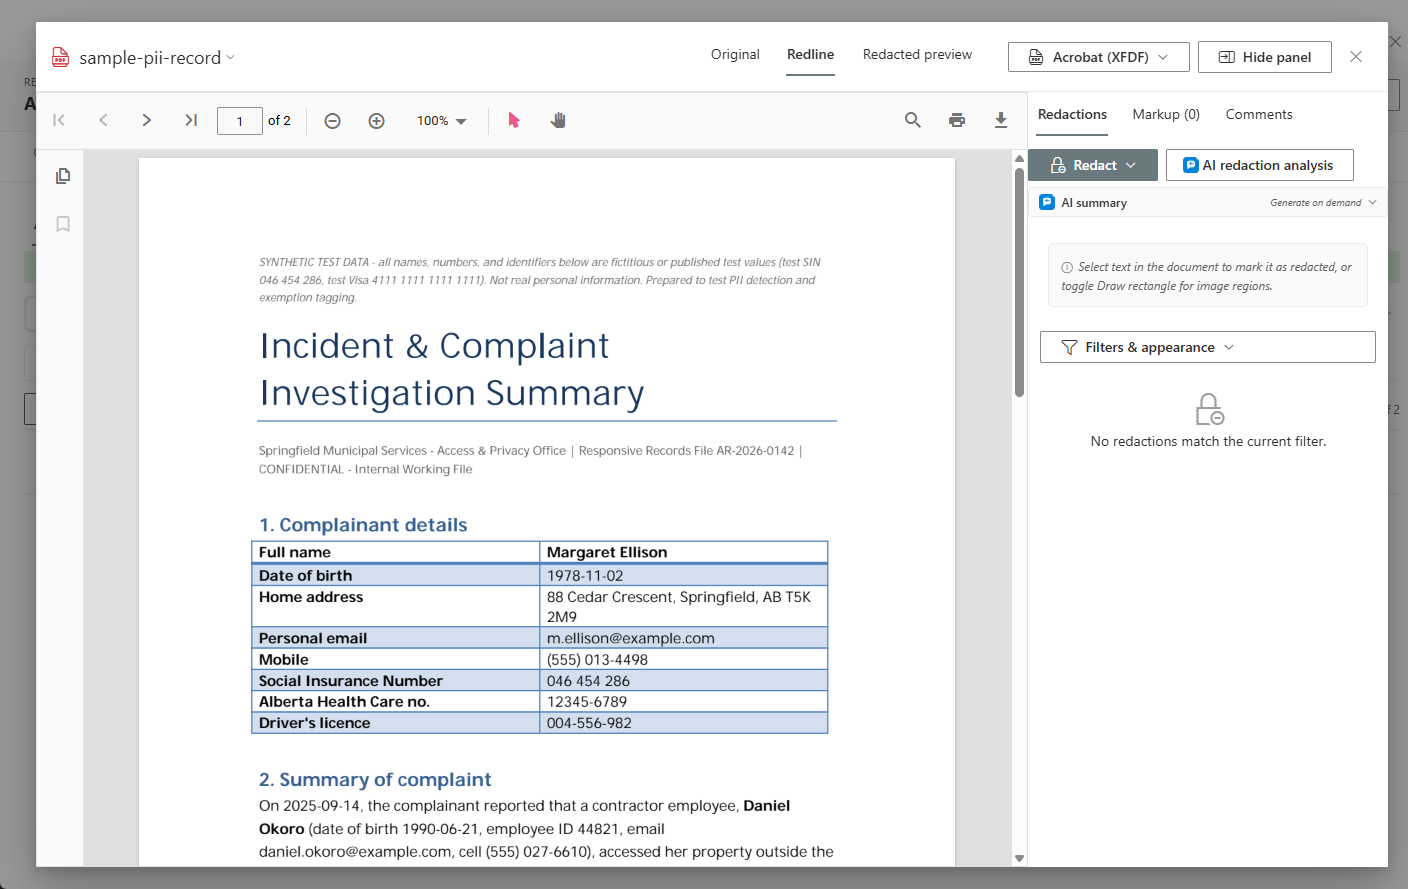
Task: Click the PDF file icon beside title
Action: [x=61, y=57]
